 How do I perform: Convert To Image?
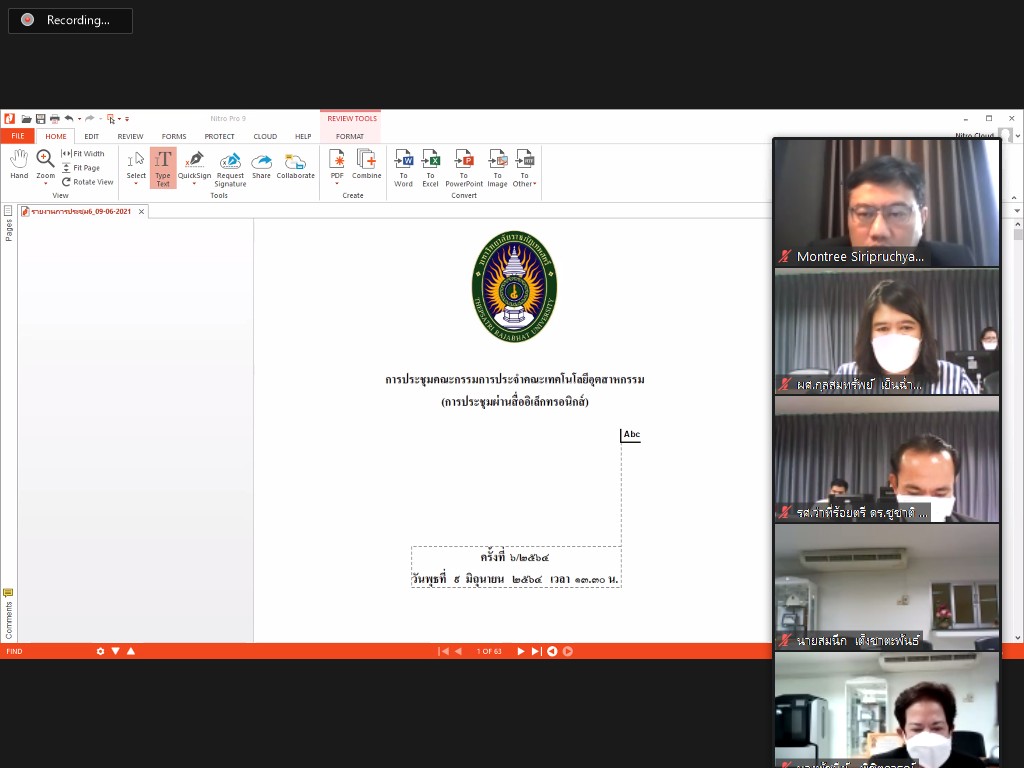(x=497, y=168)
